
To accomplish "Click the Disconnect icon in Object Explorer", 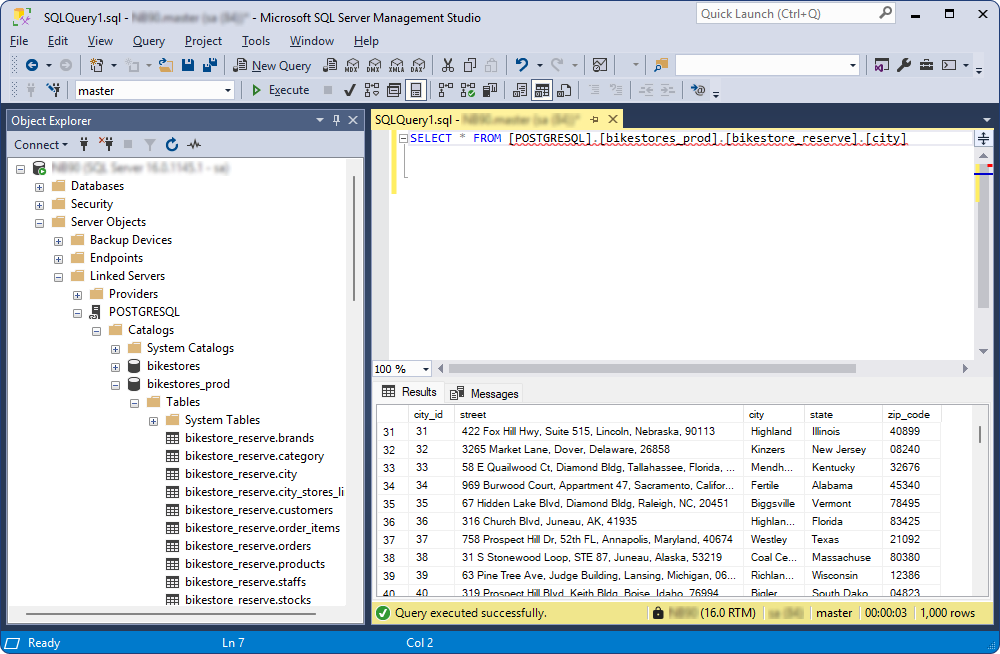I will pos(106,144).
